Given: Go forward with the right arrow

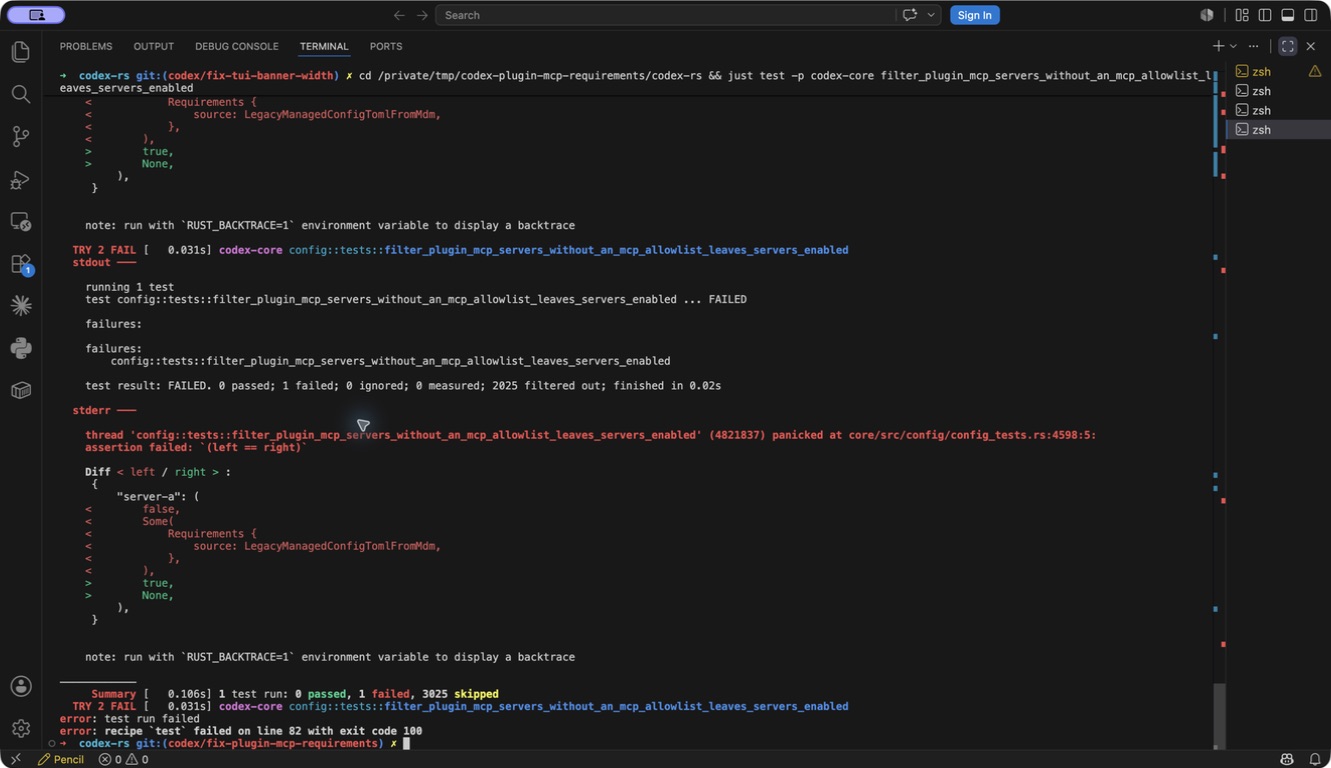Looking at the screenshot, I should [422, 15].
